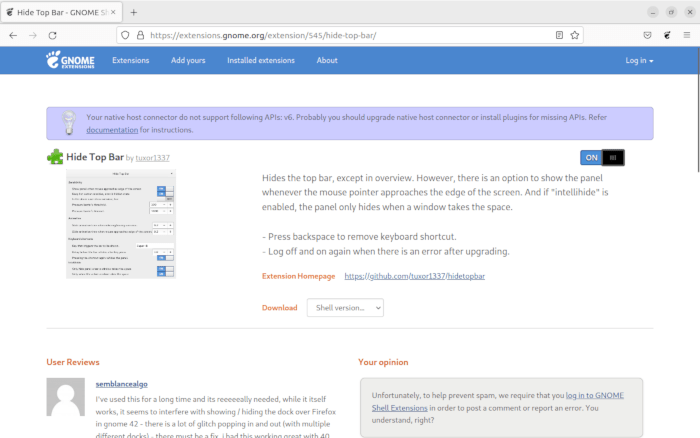
Task: Select the Hide Top Bar browser tab
Action: [62, 13]
